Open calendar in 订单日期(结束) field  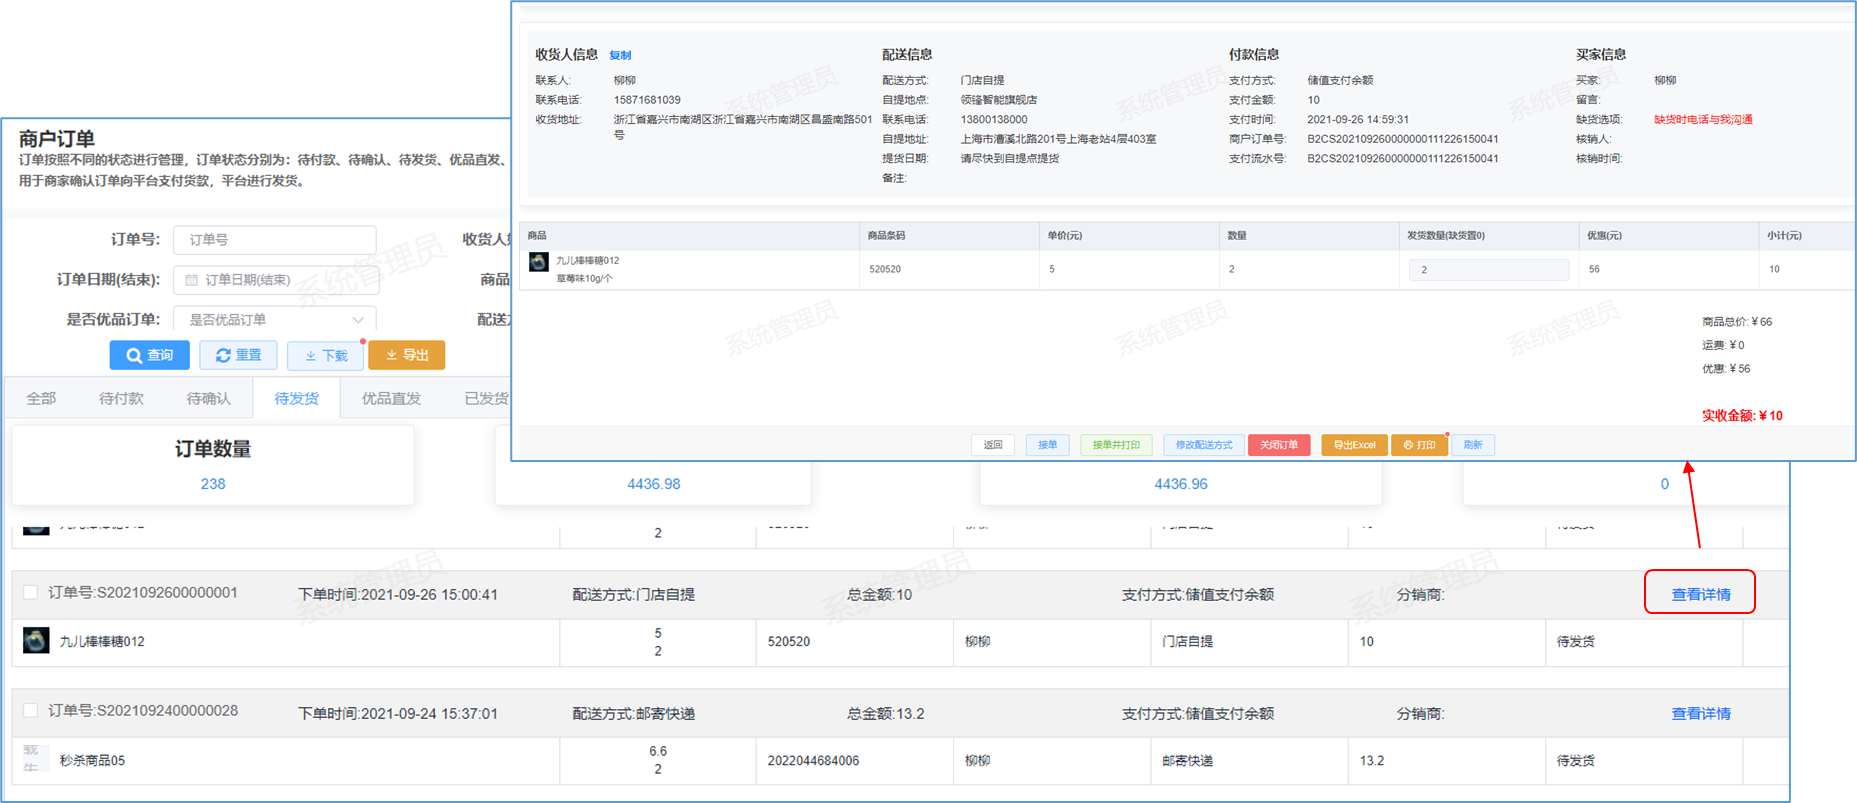(192, 280)
